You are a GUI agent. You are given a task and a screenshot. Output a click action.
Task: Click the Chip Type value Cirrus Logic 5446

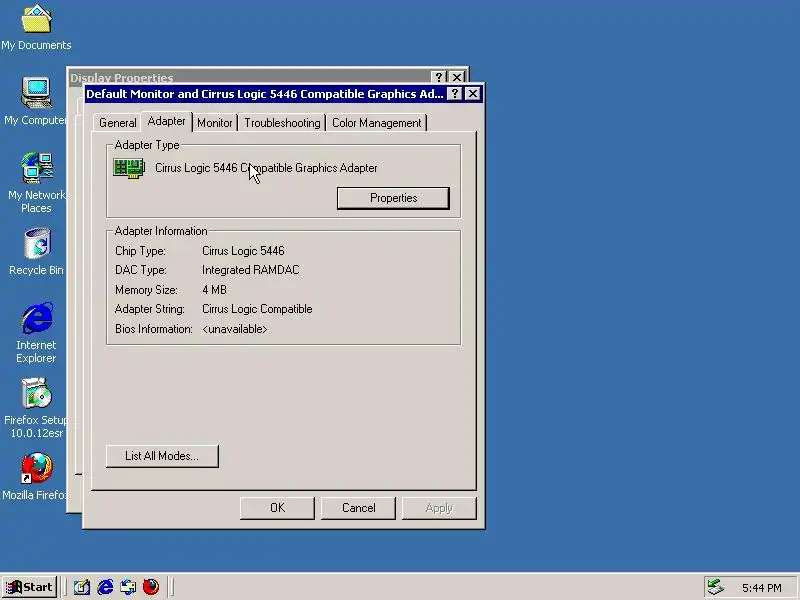(x=243, y=251)
